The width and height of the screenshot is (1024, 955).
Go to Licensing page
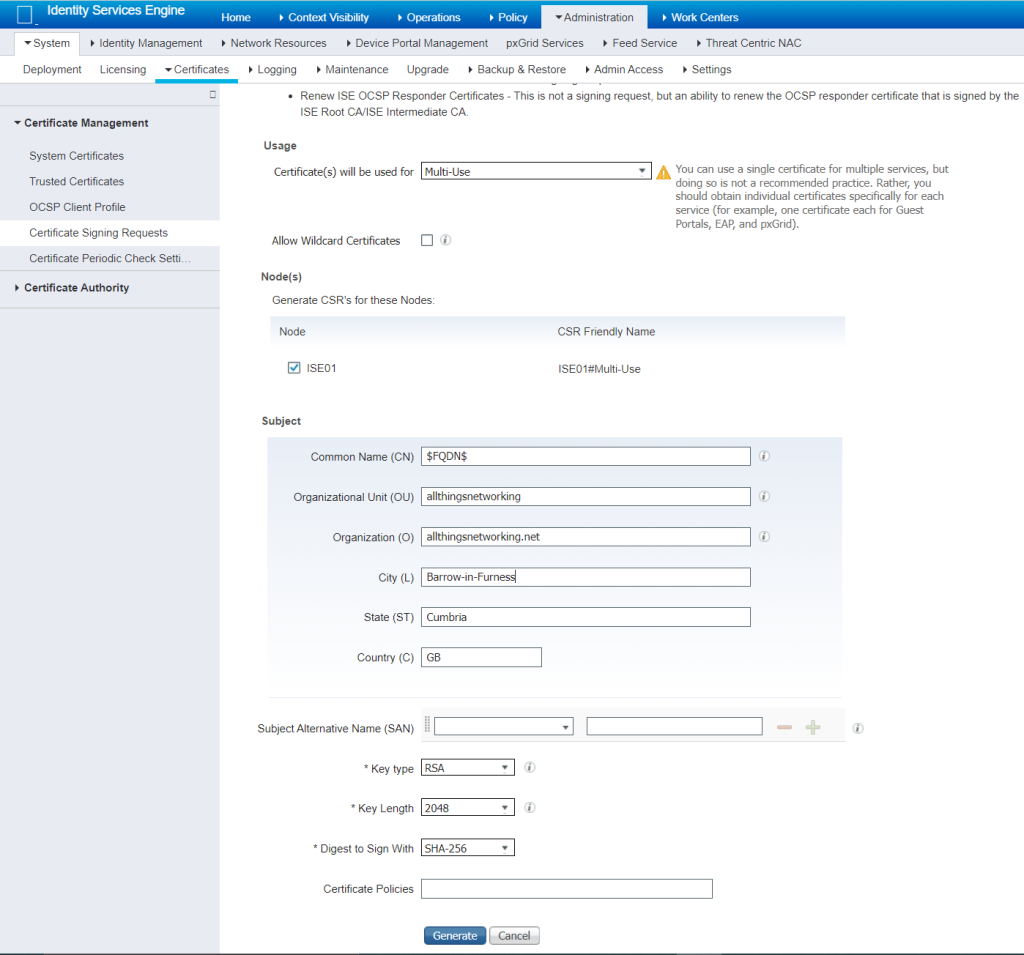(x=123, y=69)
